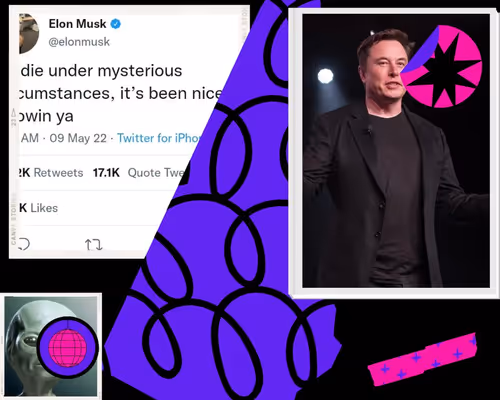Viewport: 500px width, 400px height.
Task: Select the pink disco ball sticker
Action: point(68,347)
